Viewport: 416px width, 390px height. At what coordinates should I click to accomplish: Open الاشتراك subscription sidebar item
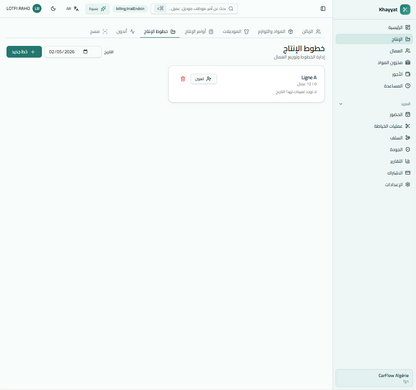(374, 173)
